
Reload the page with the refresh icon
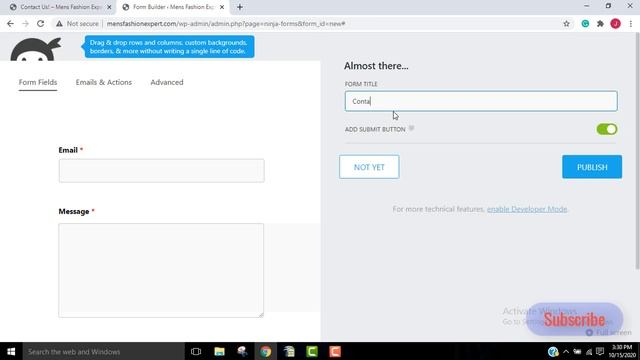(x=40, y=24)
